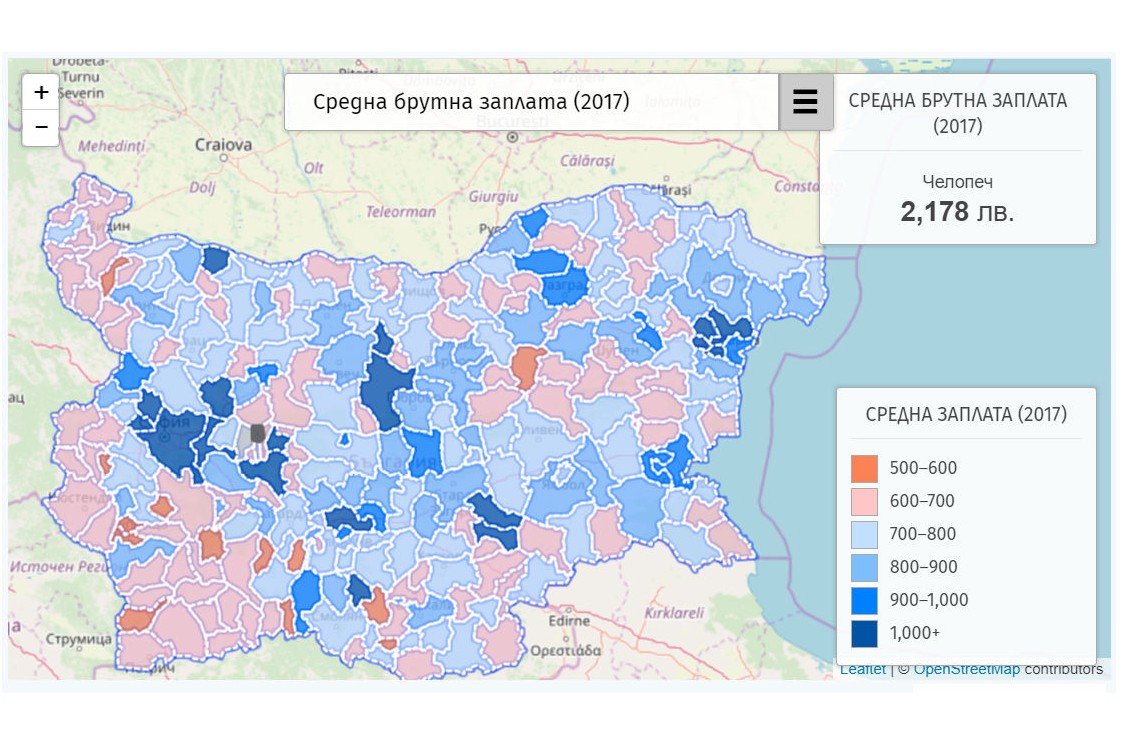1122x730 pixels.
Task: Click the 800–900 light blue legend swatch
Action: coord(864,568)
